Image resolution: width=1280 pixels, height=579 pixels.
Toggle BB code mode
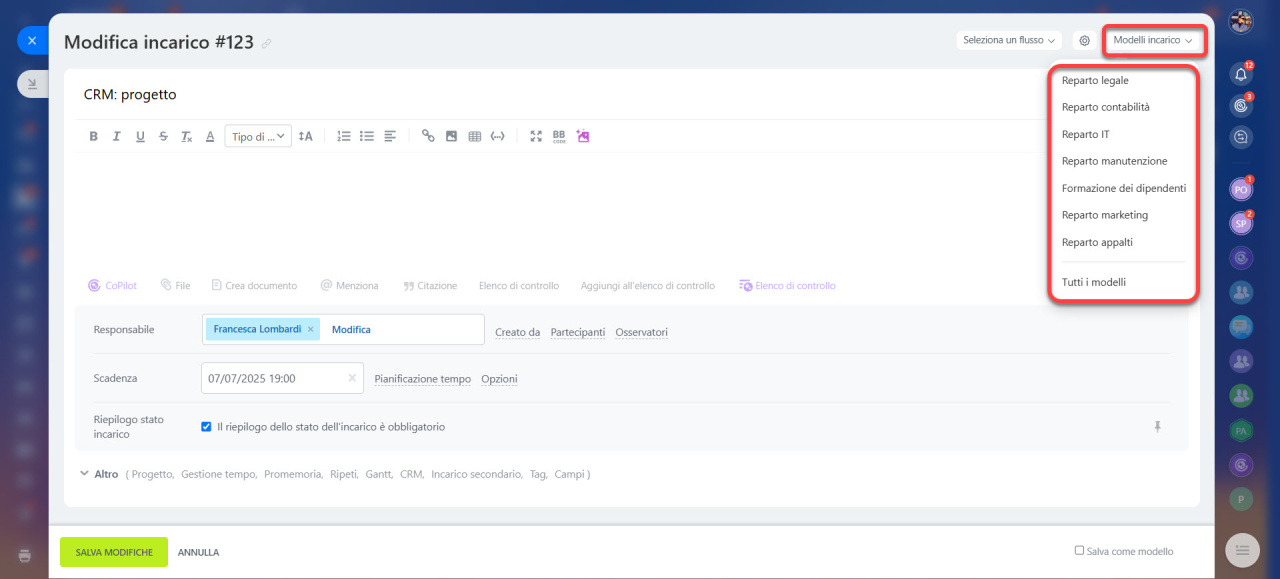coord(559,136)
